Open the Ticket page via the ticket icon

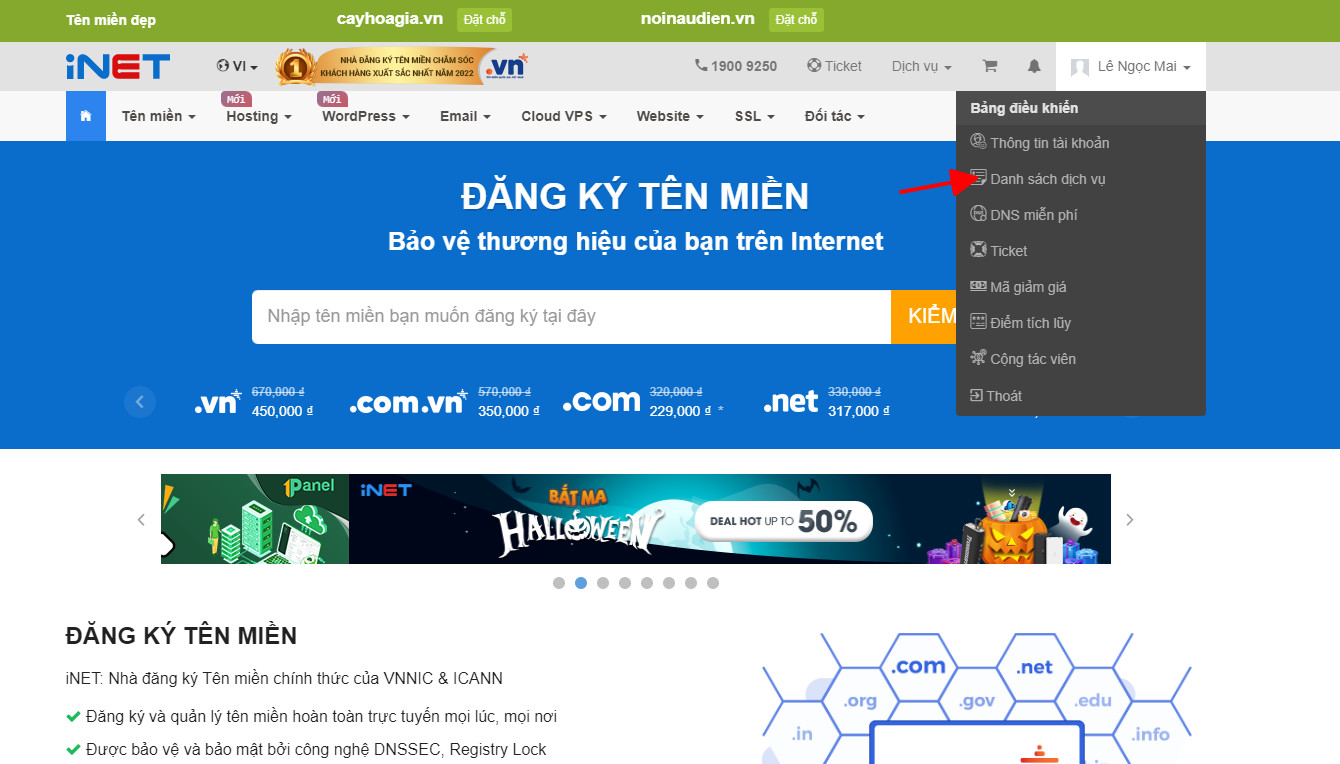point(835,66)
